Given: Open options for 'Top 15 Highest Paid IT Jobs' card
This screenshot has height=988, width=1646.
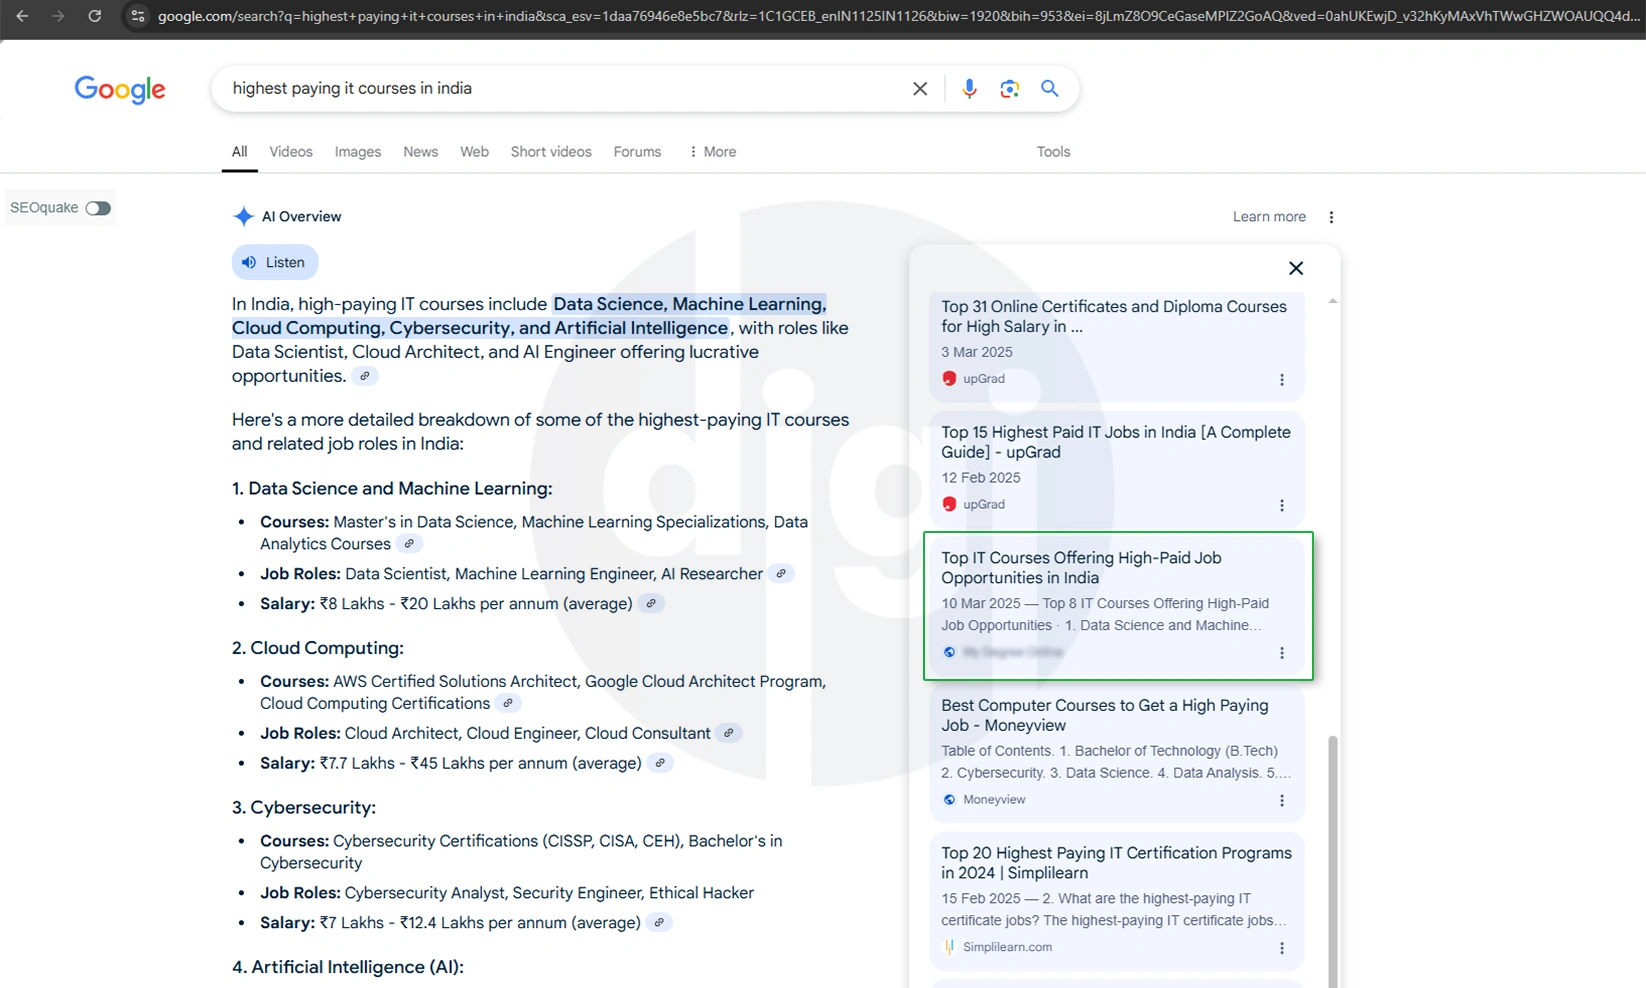Looking at the screenshot, I should [1282, 506].
